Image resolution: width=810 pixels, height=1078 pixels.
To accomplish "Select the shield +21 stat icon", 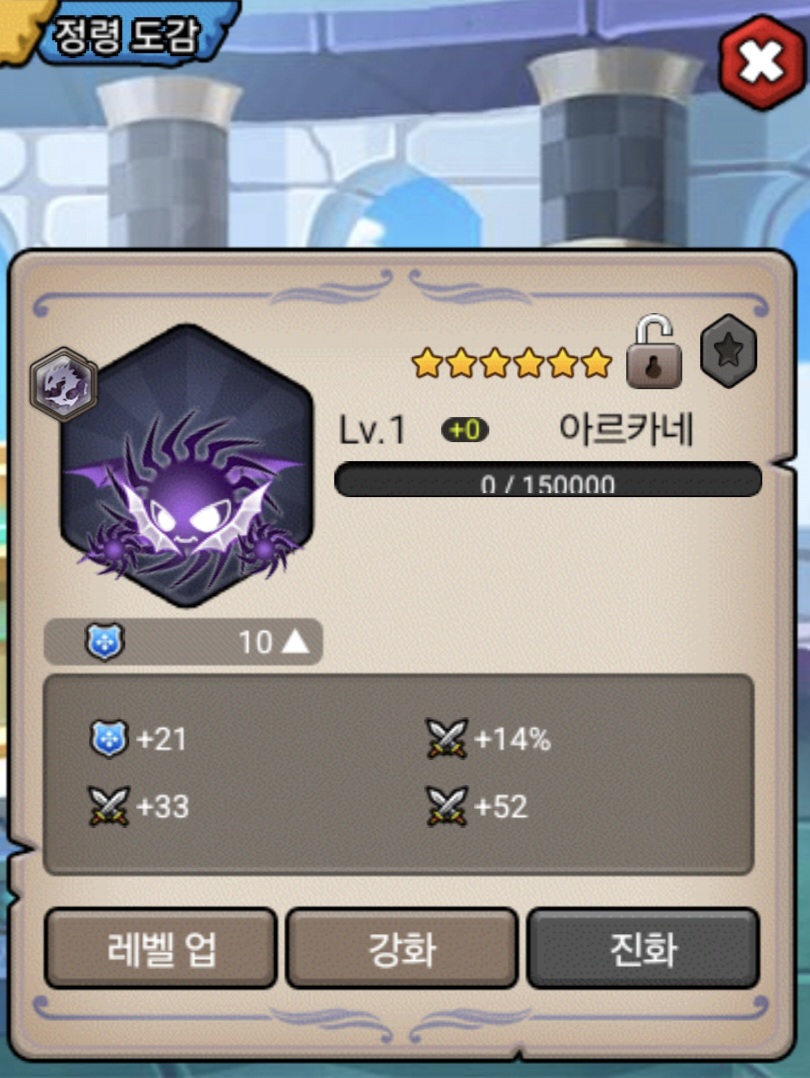I will 109,739.
